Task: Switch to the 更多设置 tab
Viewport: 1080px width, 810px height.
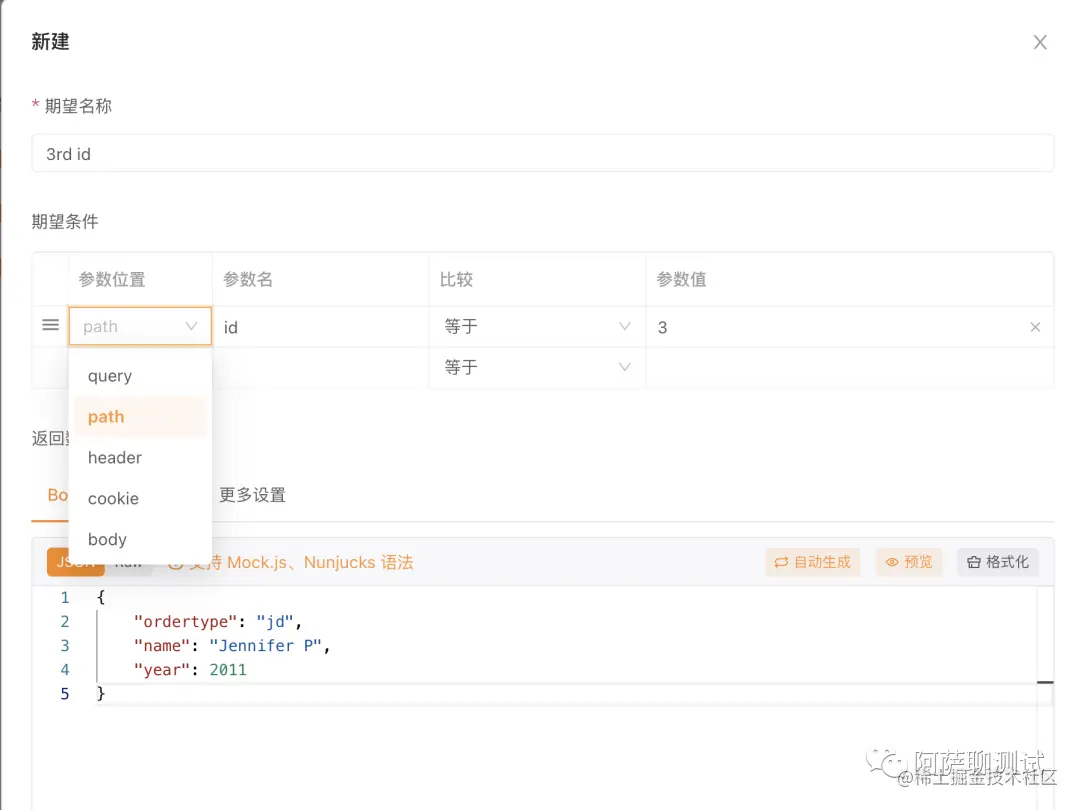Action: pos(252,495)
